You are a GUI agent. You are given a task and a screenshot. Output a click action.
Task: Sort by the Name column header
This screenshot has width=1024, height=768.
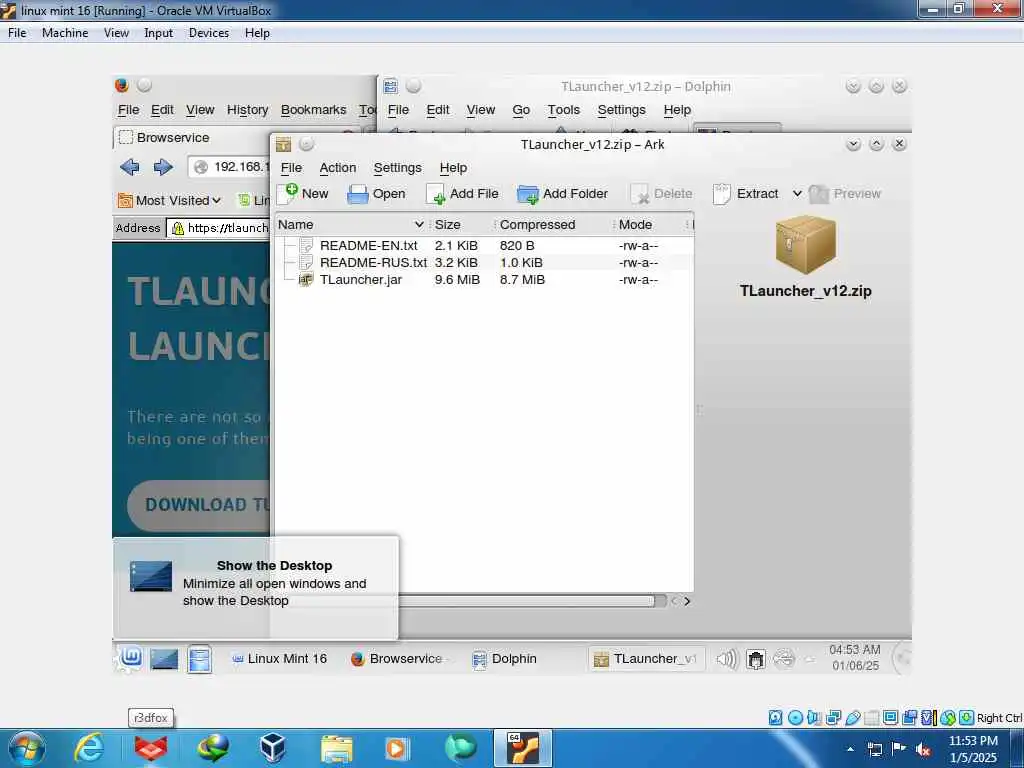[351, 225]
